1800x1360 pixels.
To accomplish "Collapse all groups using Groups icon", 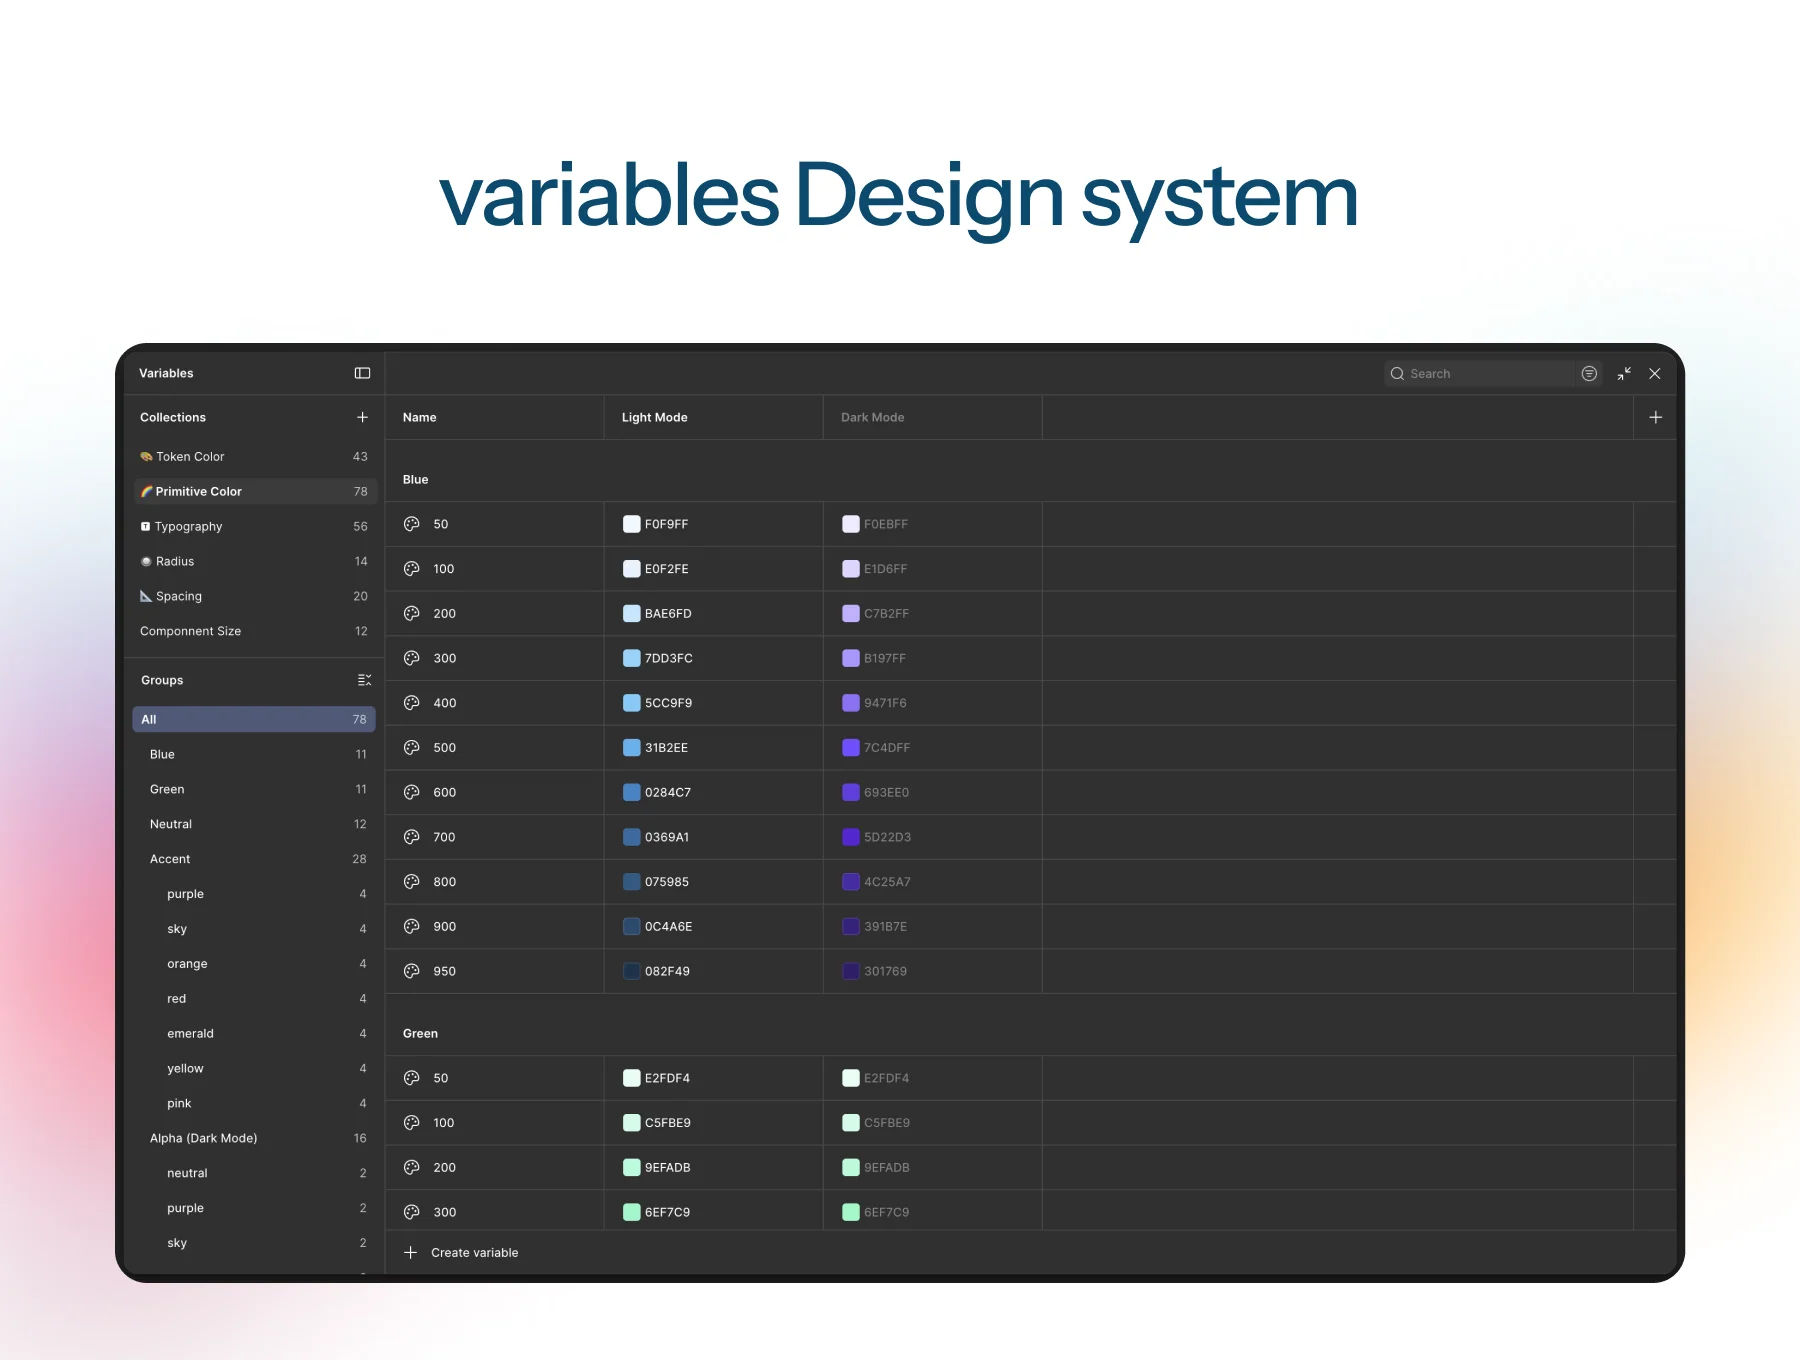I will [364, 680].
